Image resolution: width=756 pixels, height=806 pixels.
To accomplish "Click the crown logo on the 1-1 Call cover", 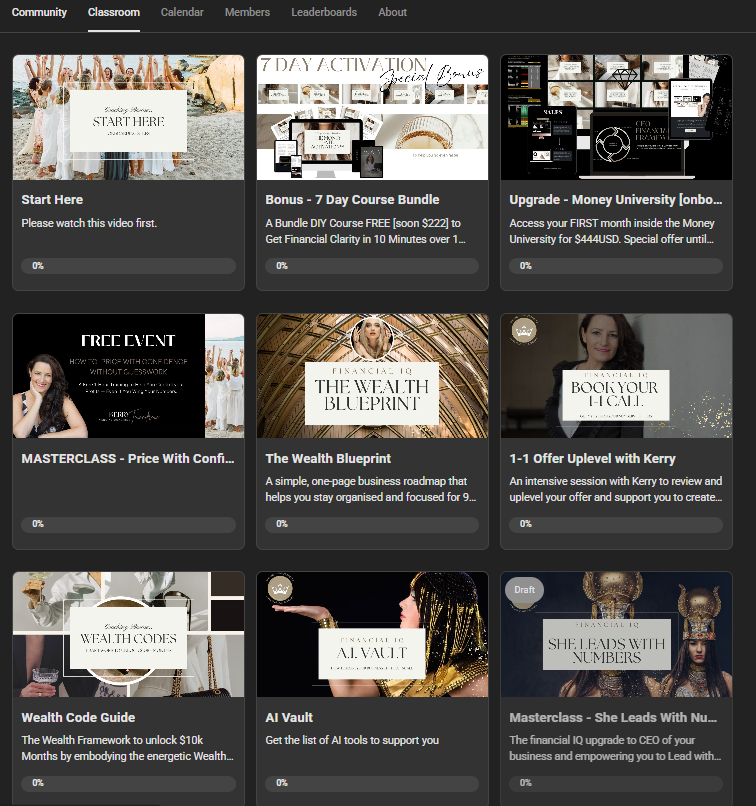I will 524,331.
